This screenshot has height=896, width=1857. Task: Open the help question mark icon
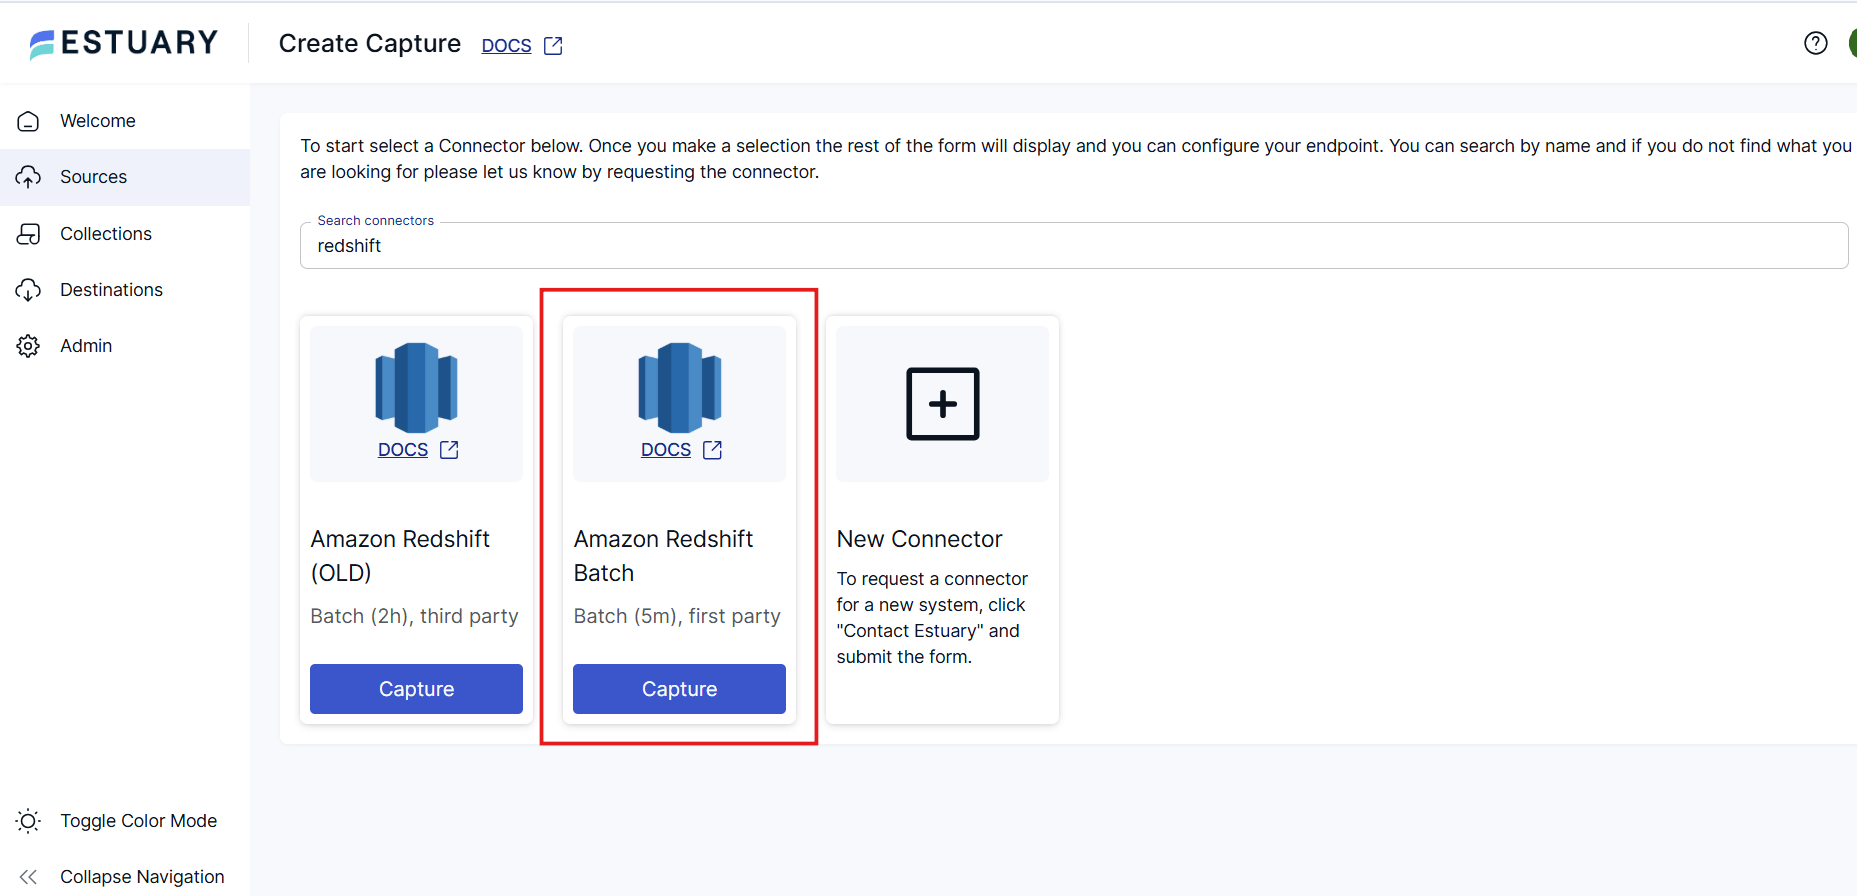pyautogui.click(x=1816, y=43)
